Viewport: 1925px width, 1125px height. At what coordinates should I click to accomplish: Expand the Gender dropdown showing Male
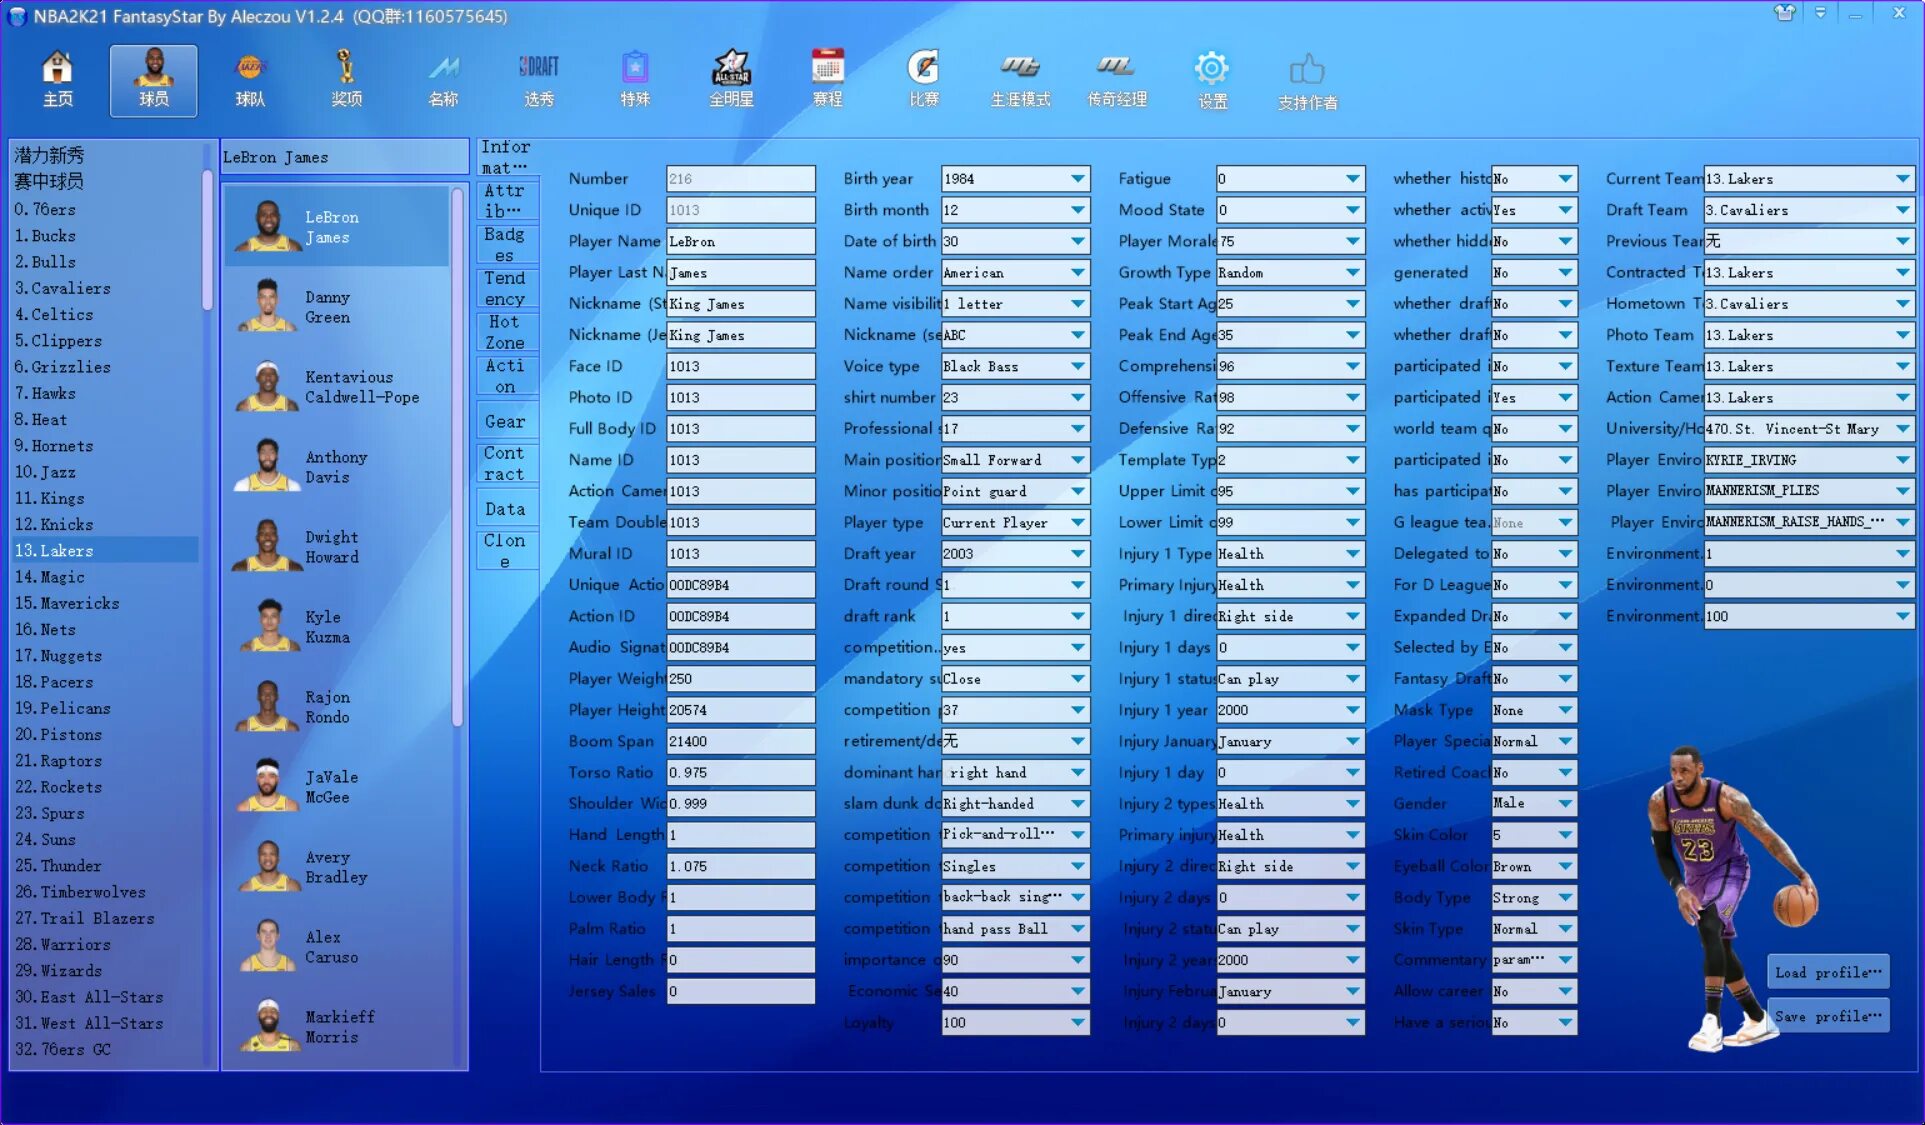tap(1565, 803)
